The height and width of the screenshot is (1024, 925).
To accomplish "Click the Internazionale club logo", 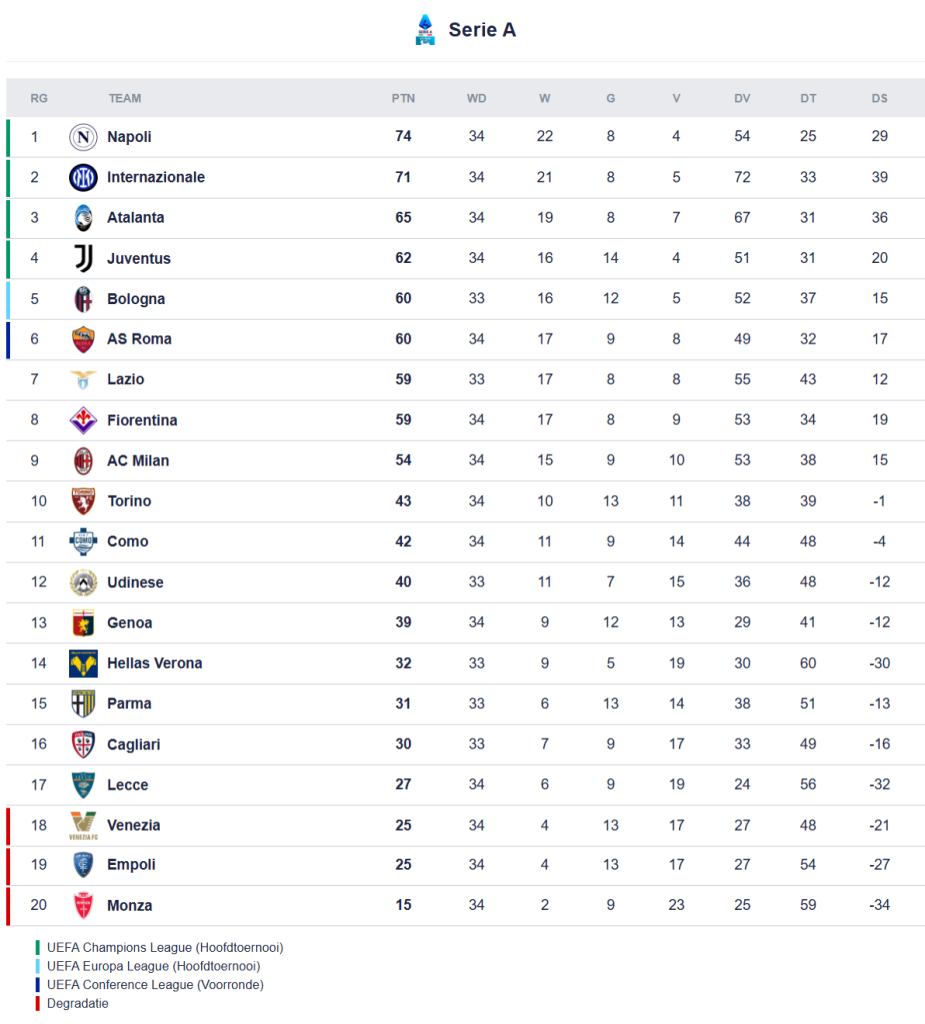I will tap(83, 178).
